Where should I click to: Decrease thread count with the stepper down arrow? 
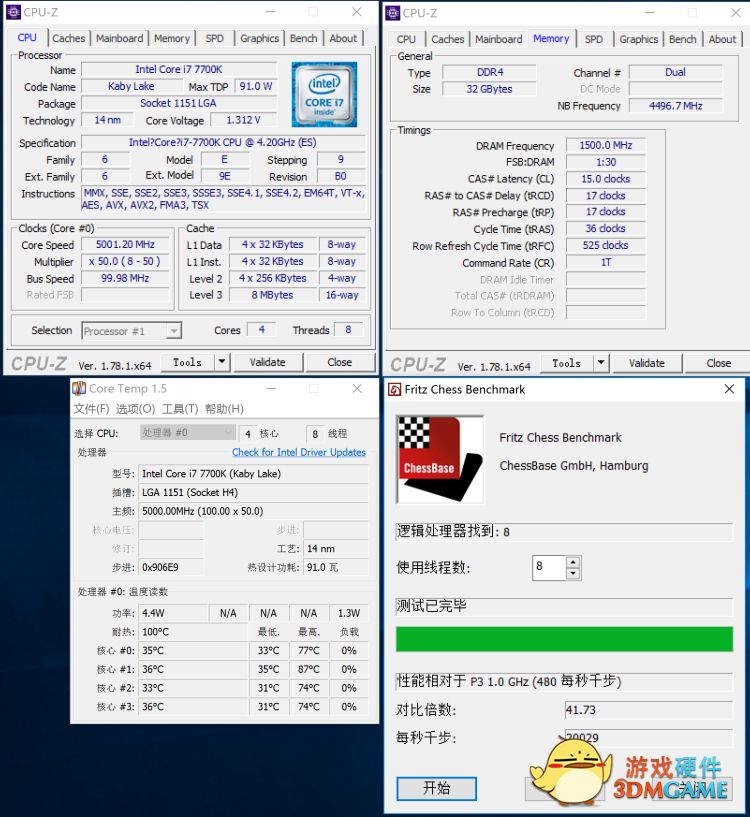click(573, 573)
